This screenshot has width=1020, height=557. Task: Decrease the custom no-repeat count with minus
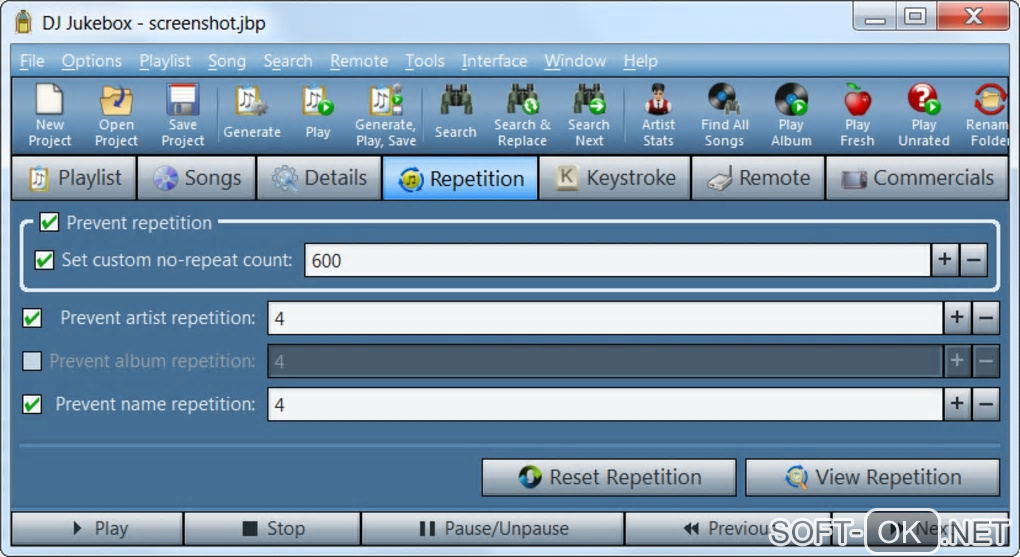click(974, 260)
